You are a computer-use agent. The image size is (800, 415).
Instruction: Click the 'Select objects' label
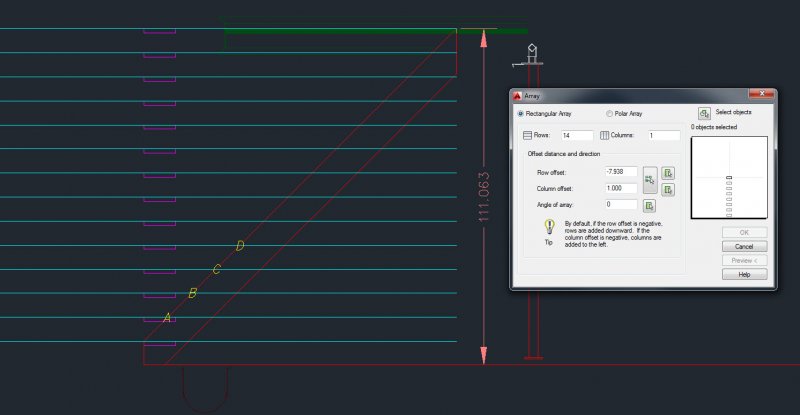point(733,112)
